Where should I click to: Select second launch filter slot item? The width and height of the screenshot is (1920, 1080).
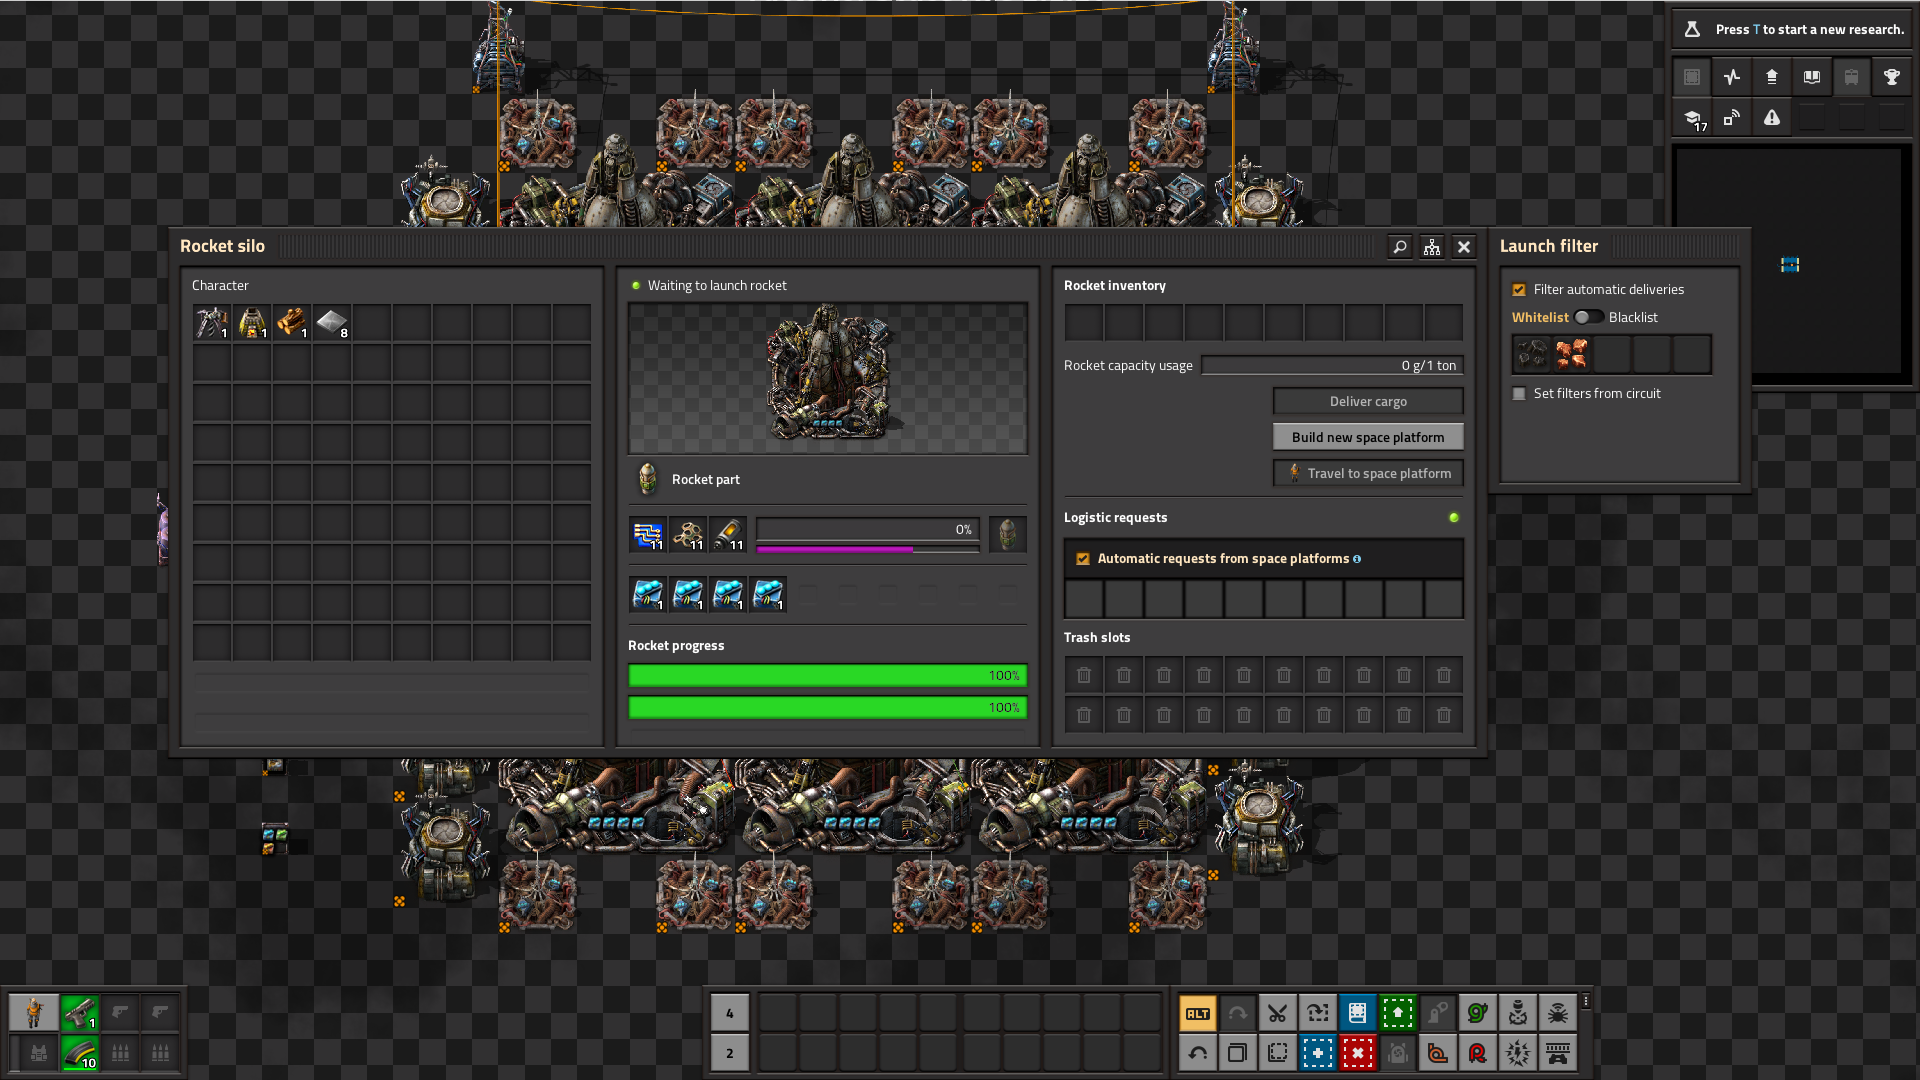tap(1572, 354)
